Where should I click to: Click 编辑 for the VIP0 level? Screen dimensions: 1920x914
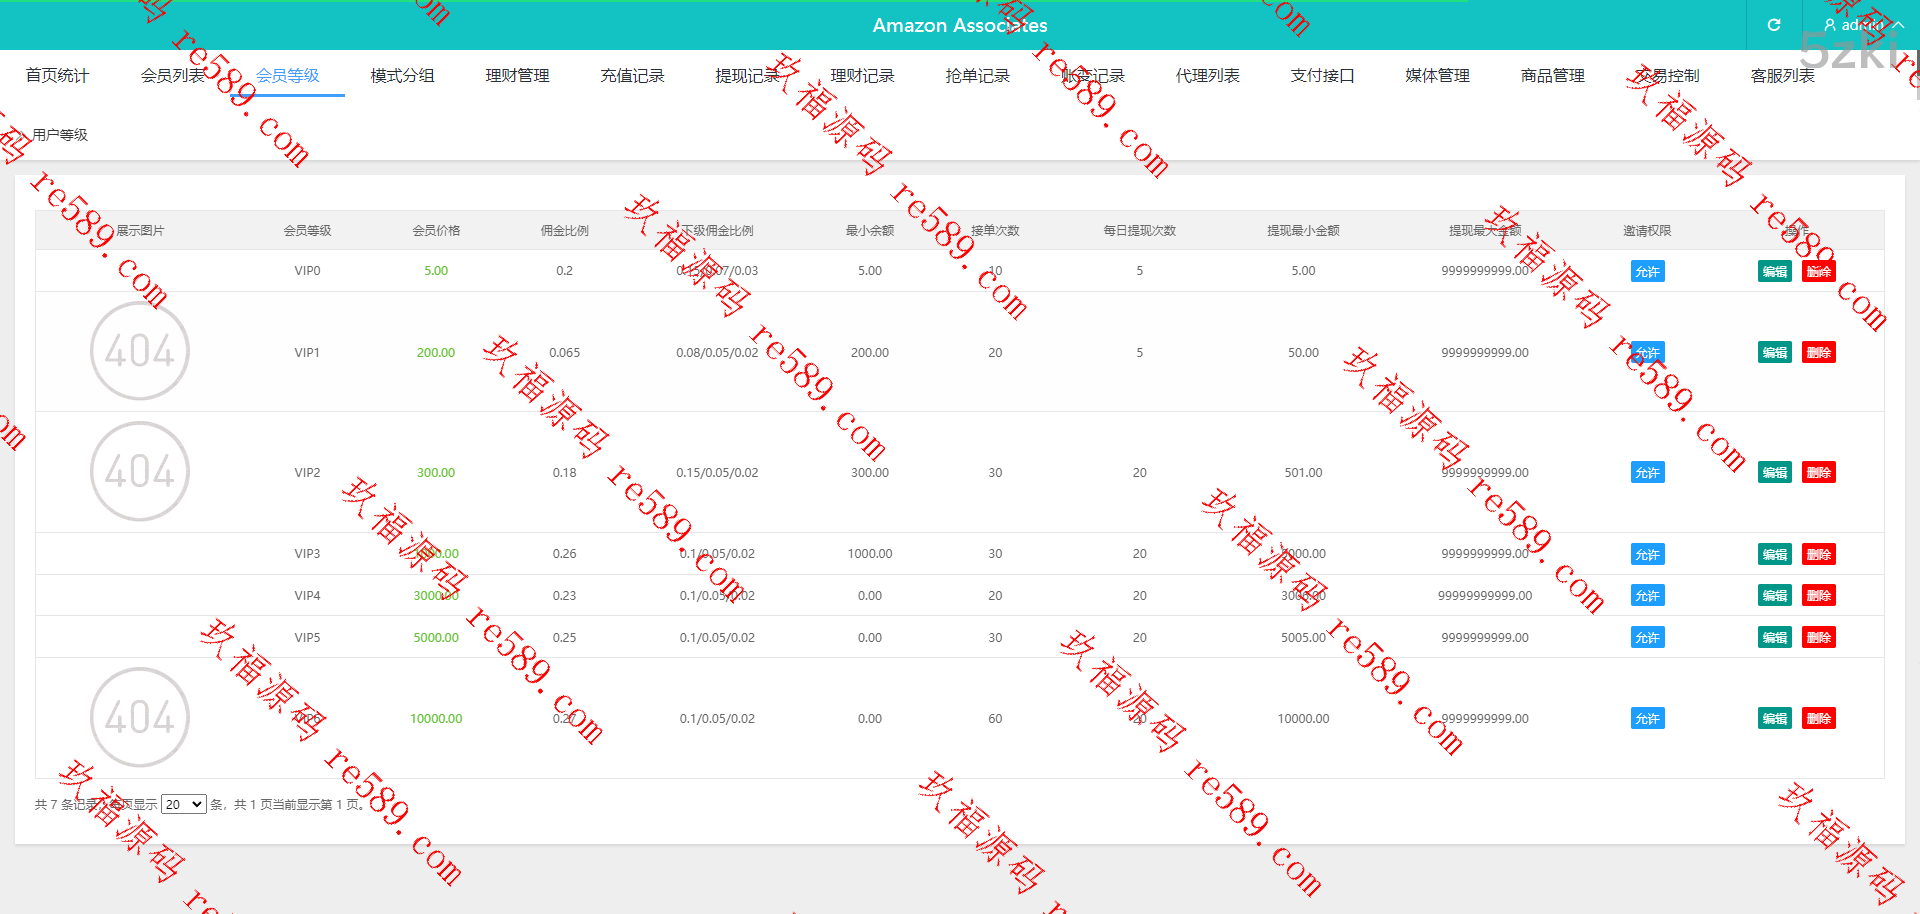(x=1775, y=271)
